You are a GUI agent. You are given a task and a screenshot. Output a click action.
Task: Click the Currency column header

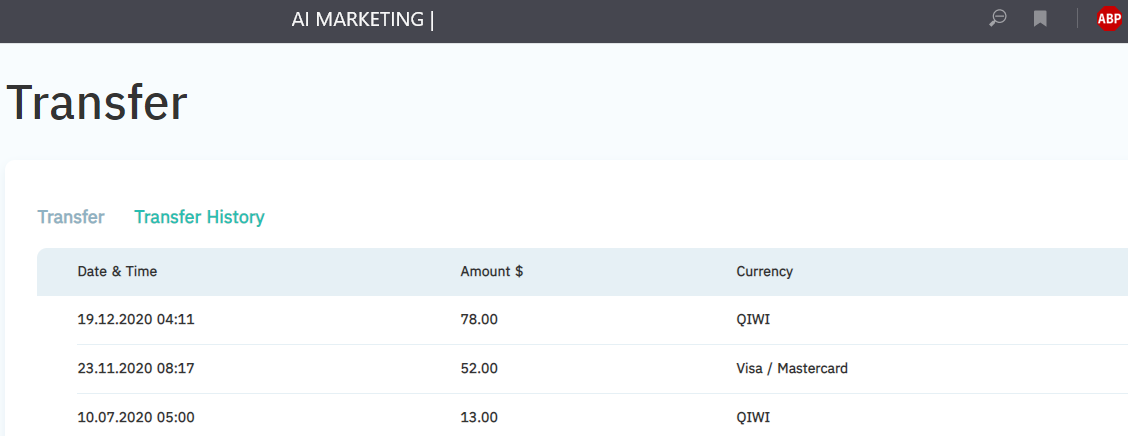764,271
